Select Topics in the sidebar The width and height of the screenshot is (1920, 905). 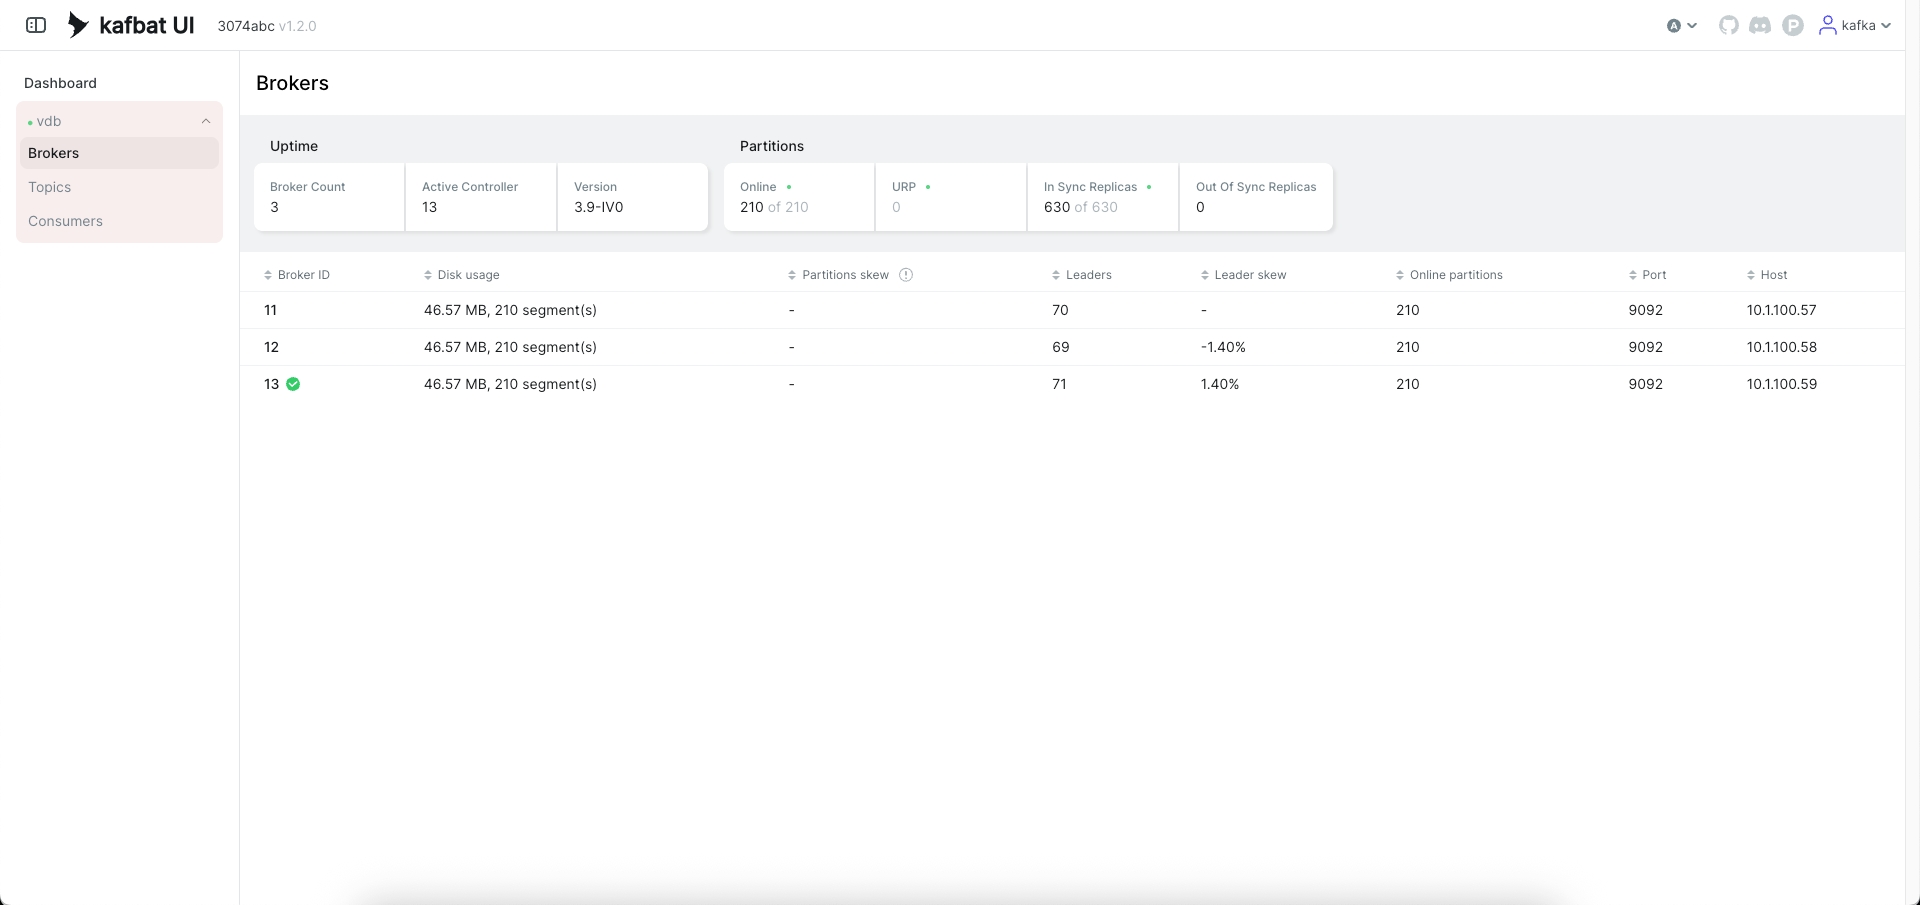pos(50,187)
